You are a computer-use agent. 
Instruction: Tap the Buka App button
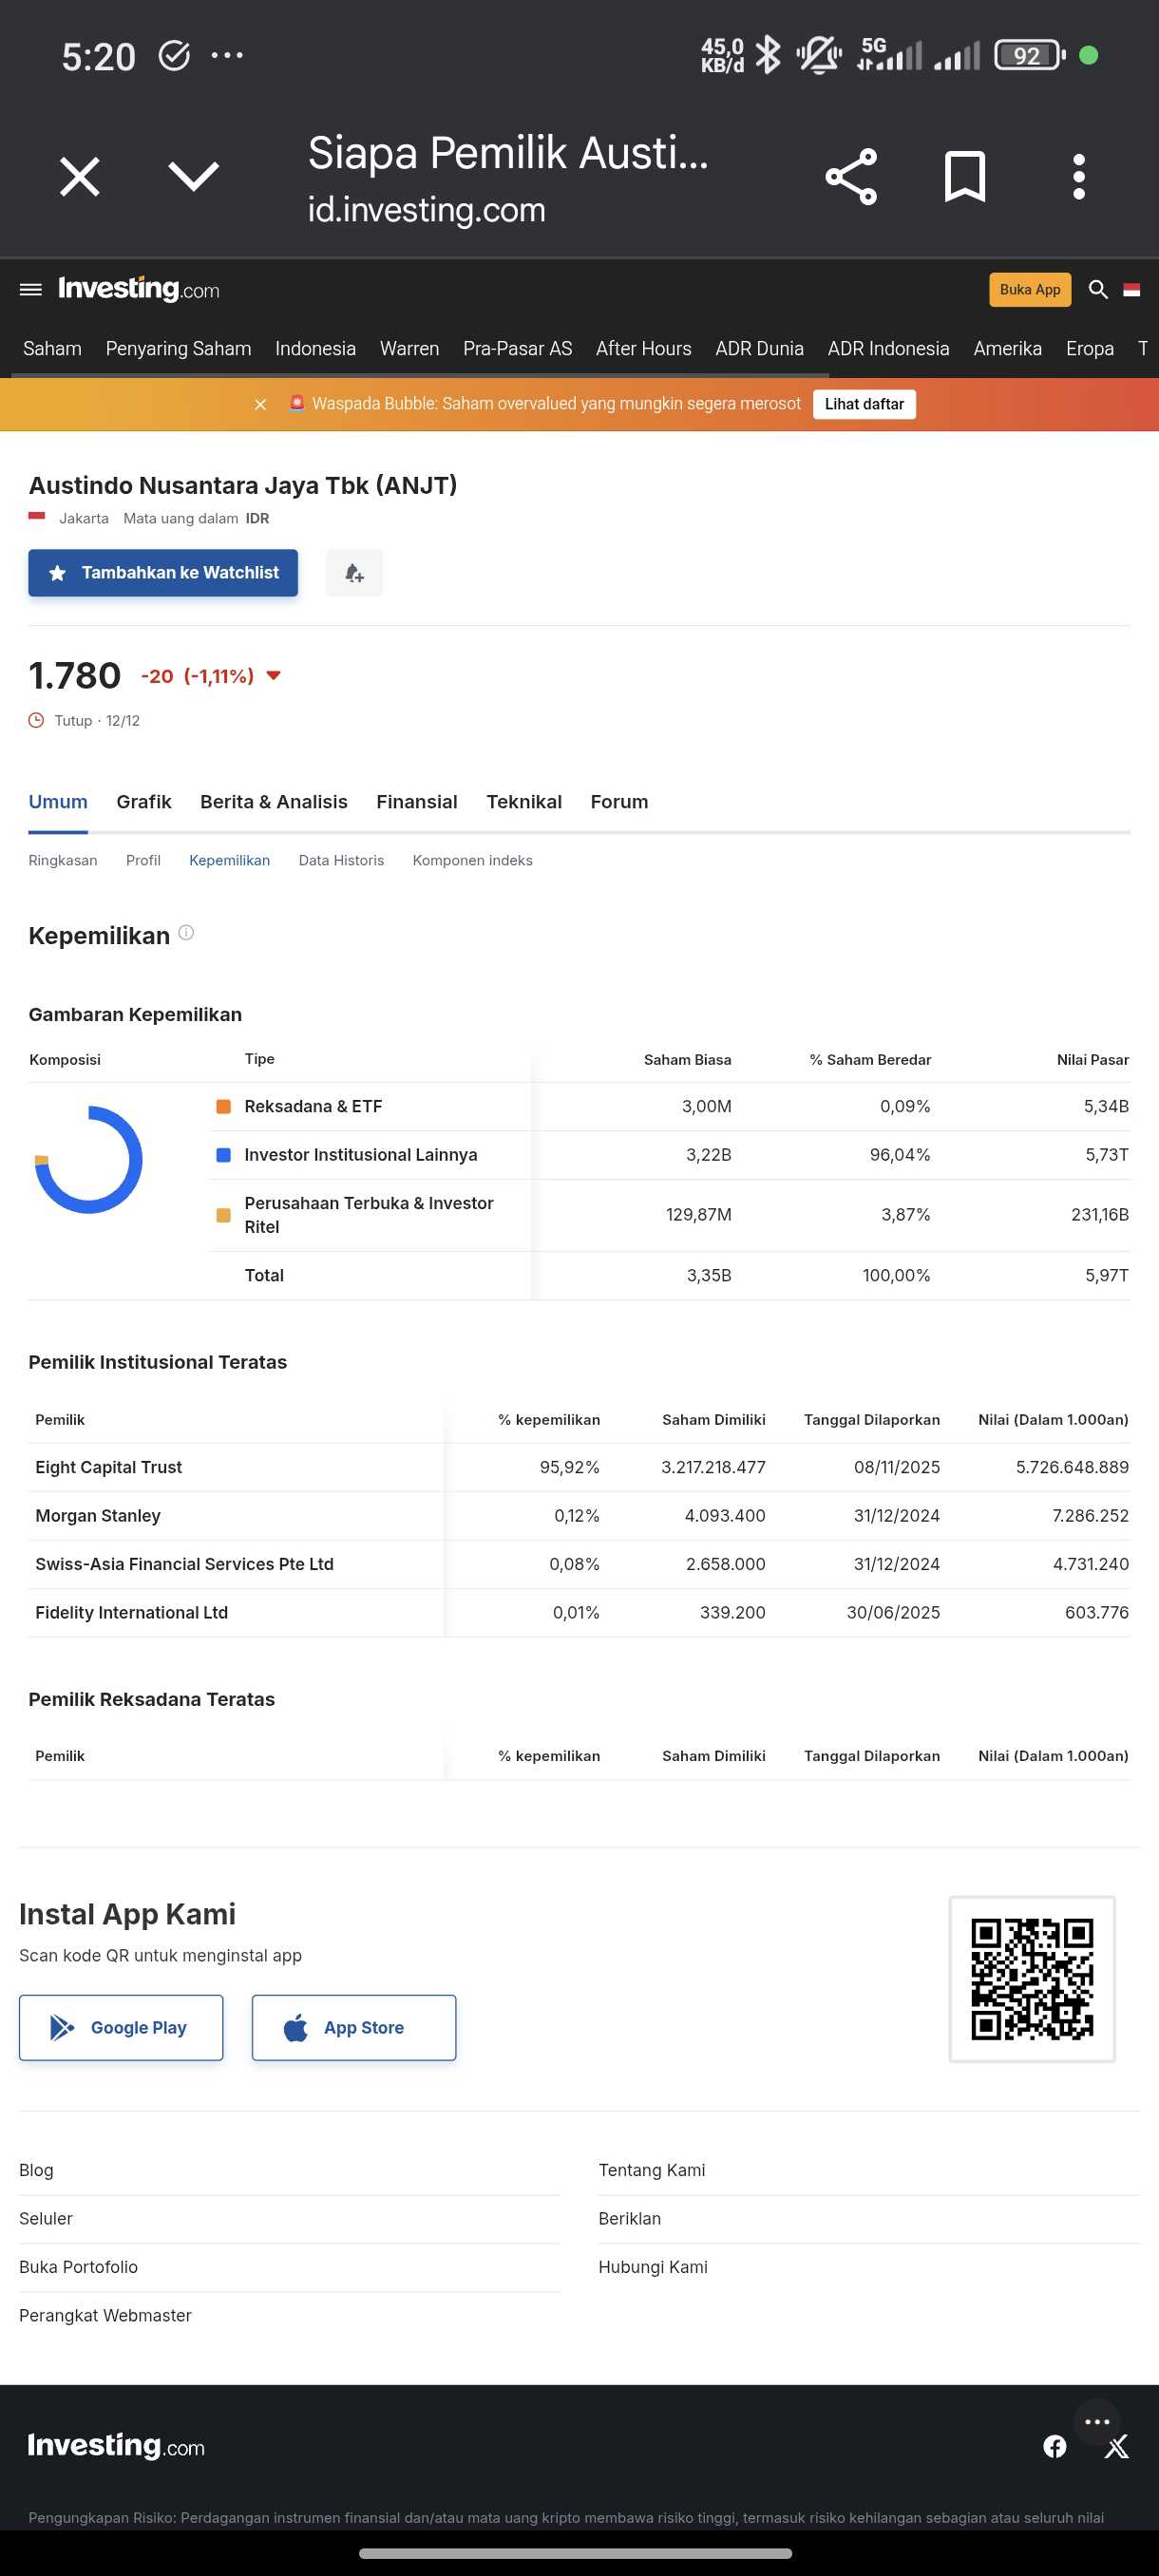(1029, 290)
